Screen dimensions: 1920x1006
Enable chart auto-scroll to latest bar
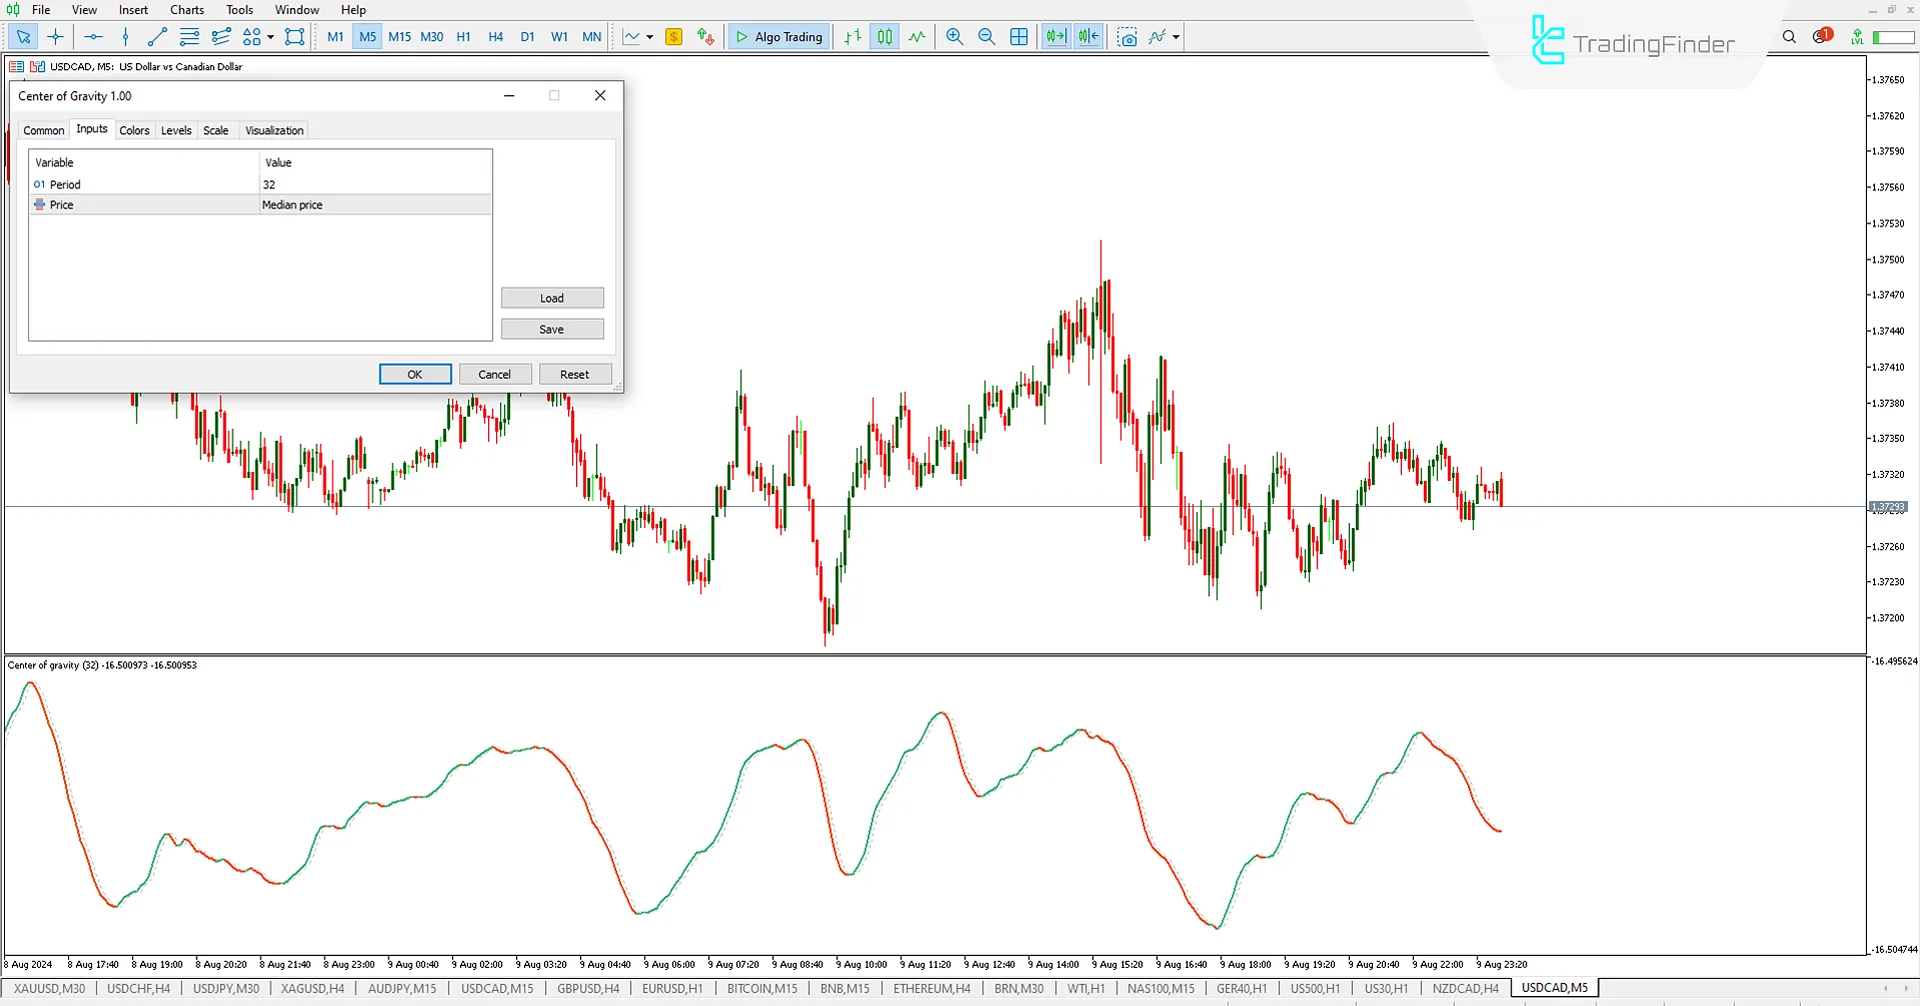[1055, 36]
